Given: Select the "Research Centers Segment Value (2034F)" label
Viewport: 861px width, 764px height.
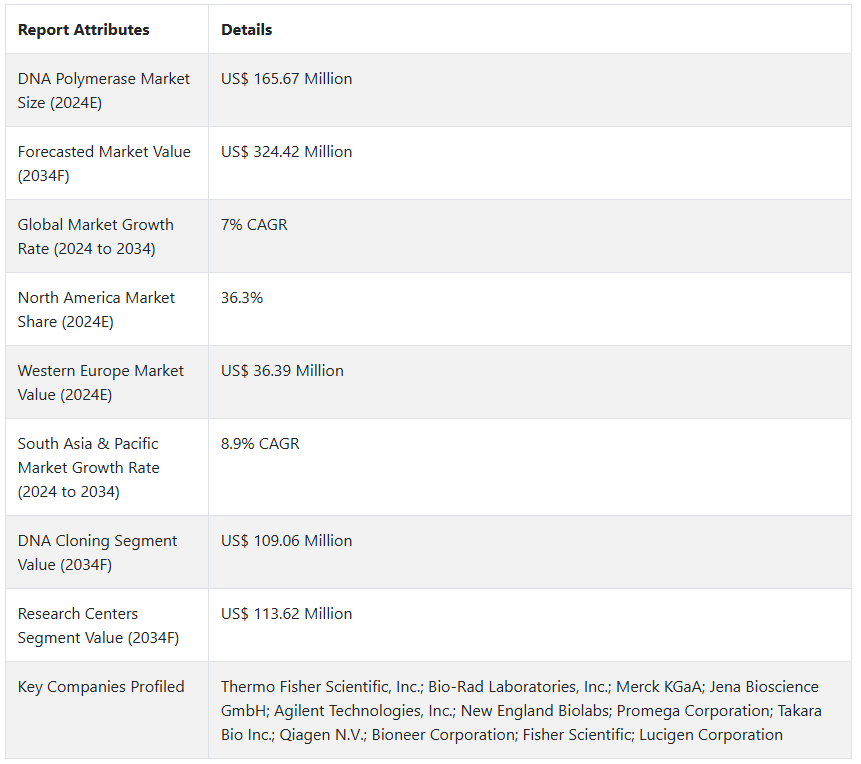Looking at the screenshot, I should [98, 626].
